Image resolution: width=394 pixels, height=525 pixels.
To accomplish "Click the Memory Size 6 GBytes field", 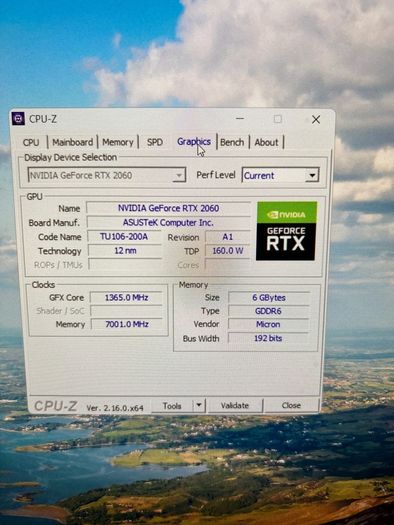I will point(269,297).
